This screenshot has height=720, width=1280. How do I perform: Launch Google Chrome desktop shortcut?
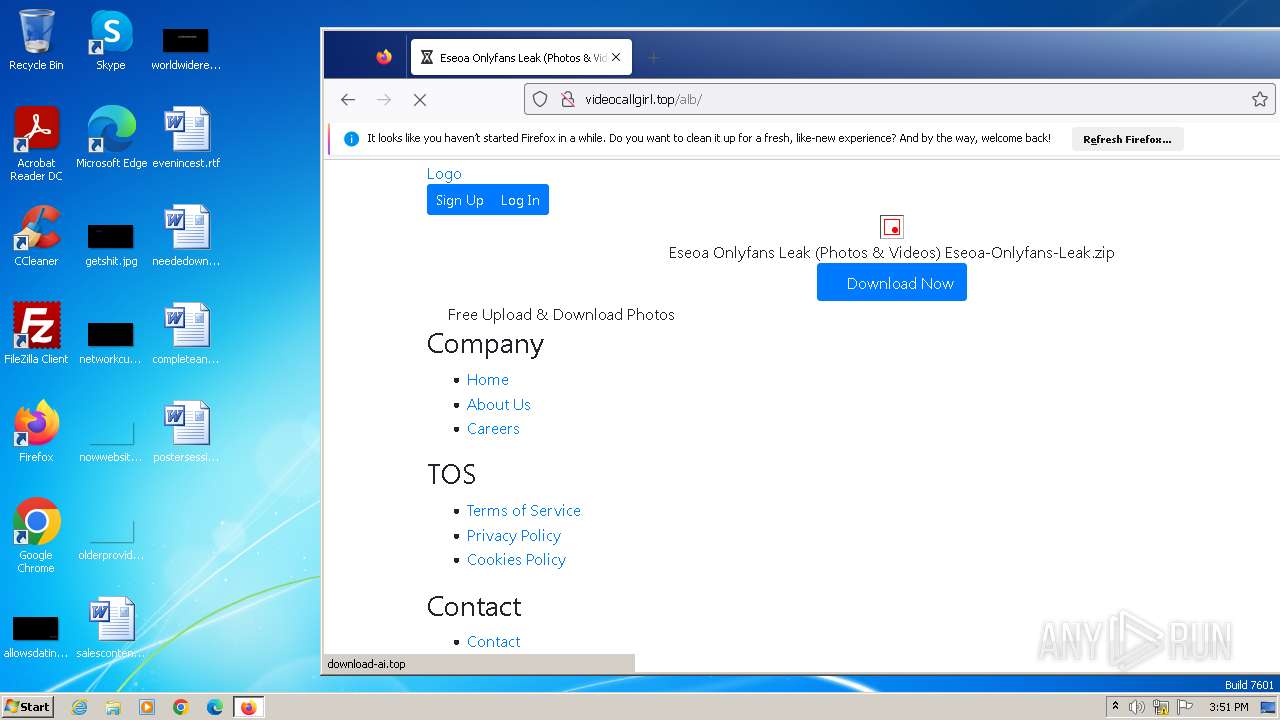(36, 536)
